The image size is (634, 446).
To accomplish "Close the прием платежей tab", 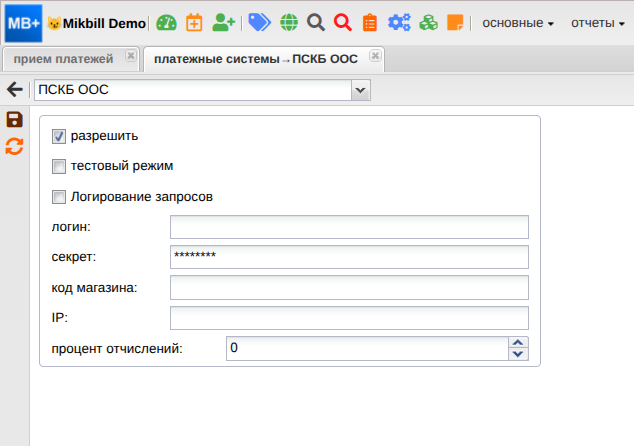I will click(131, 55).
